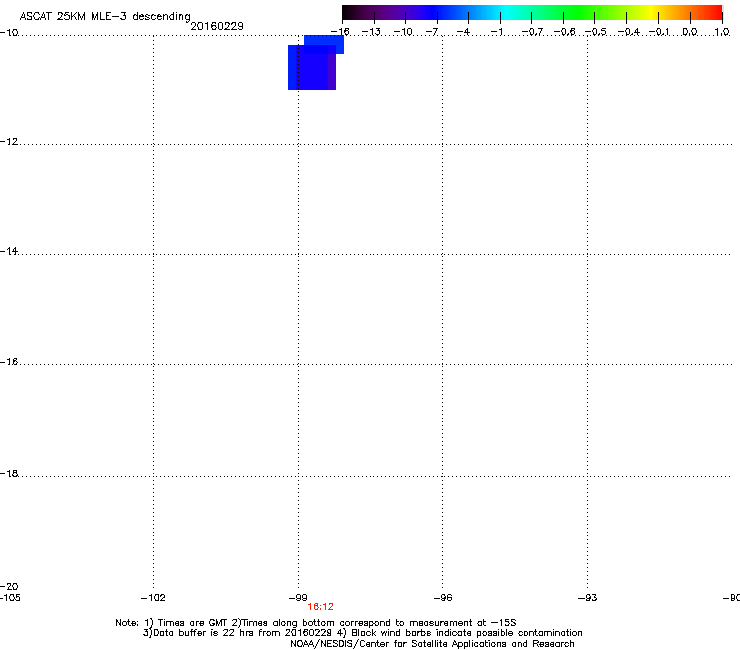Click the NOAA/NESDIS credit line

click(432, 644)
